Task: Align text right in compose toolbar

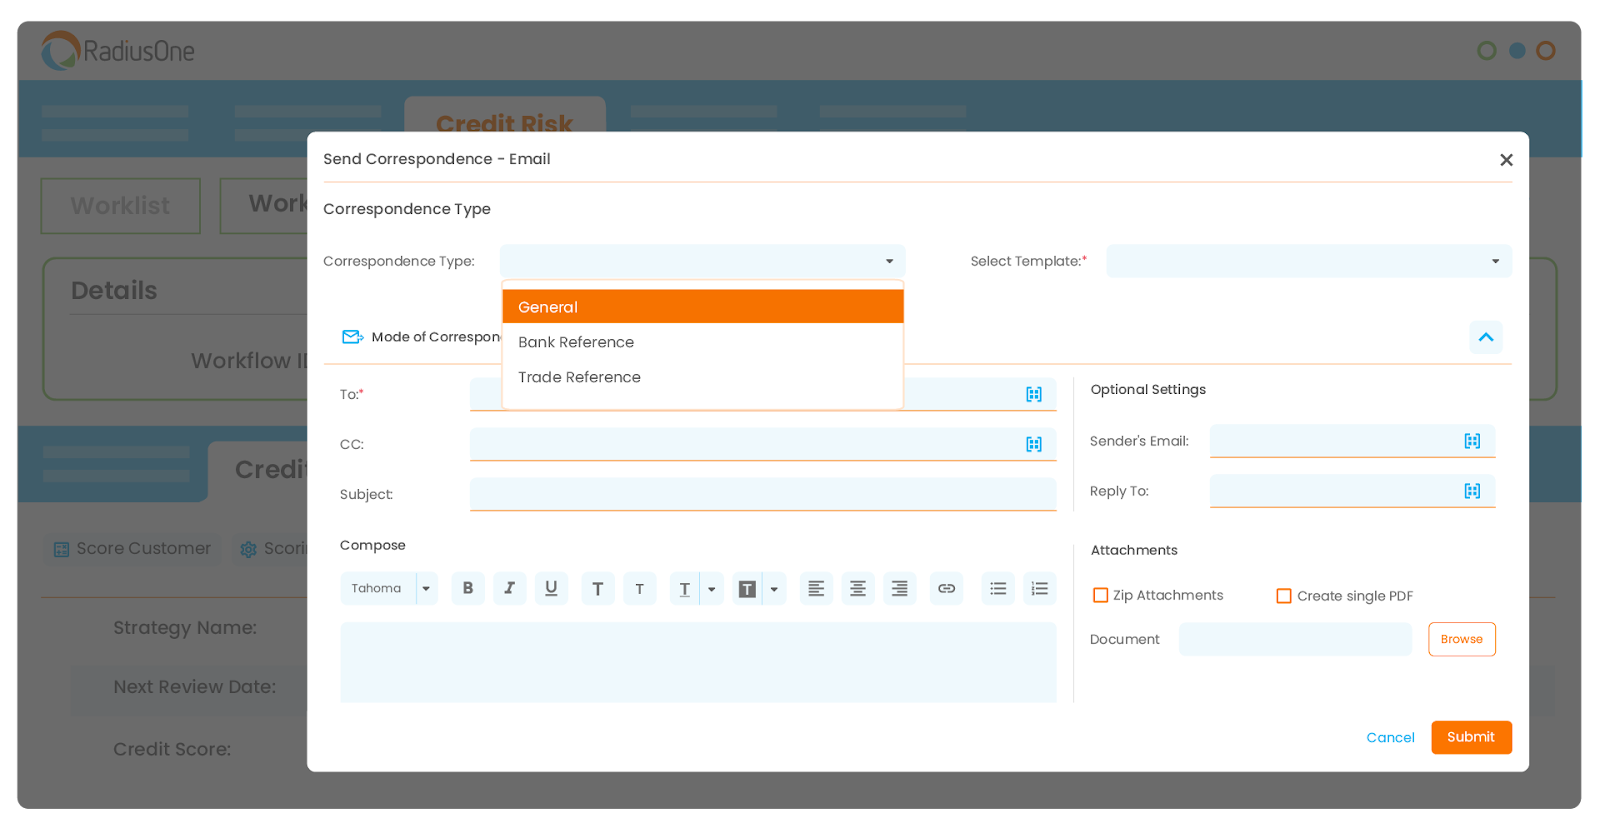Action: [900, 589]
